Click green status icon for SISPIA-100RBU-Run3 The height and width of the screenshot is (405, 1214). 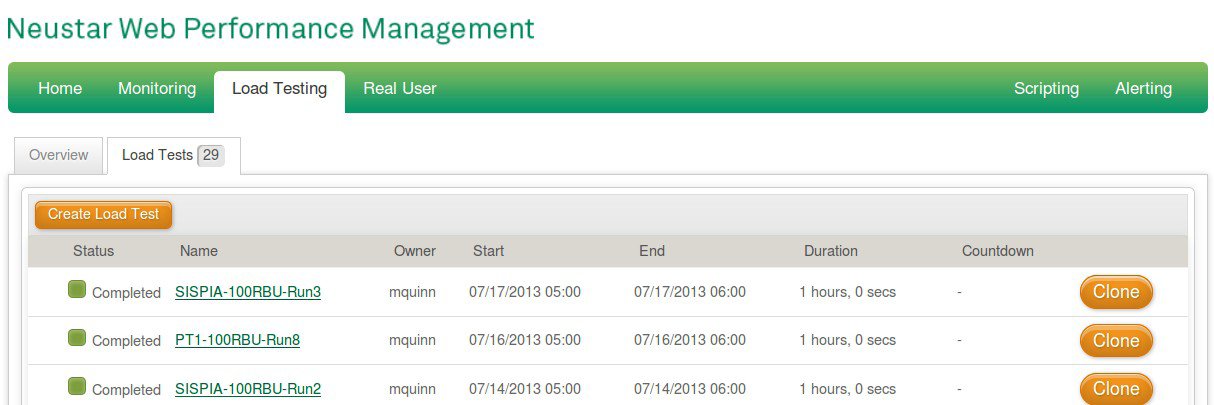[77, 290]
